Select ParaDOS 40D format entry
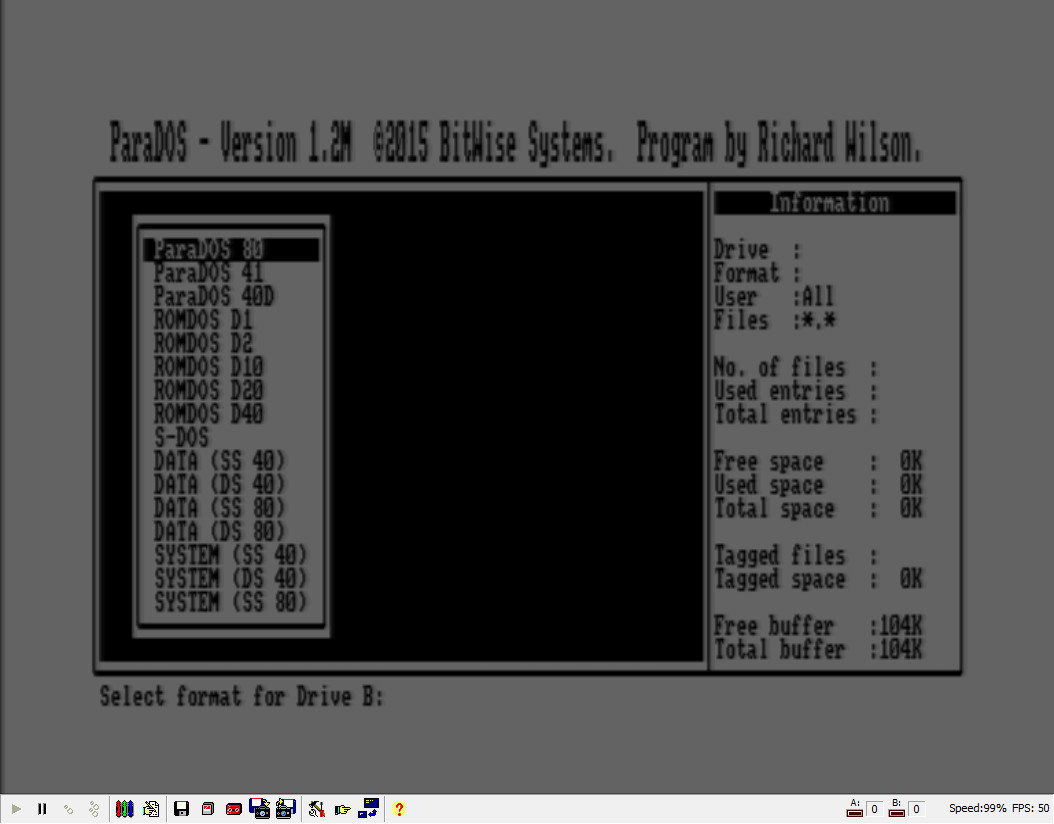Screen dimensions: 1054x824 point(214,296)
